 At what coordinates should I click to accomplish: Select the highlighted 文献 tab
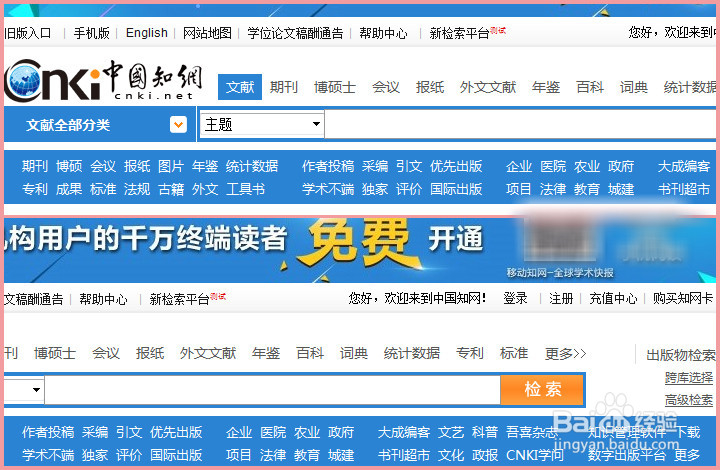tap(240, 87)
